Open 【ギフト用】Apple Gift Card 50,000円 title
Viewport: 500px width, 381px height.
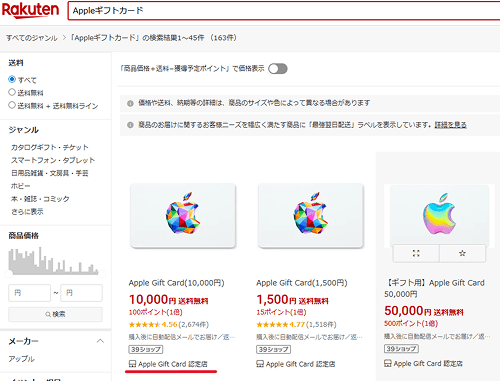[x=434, y=288]
